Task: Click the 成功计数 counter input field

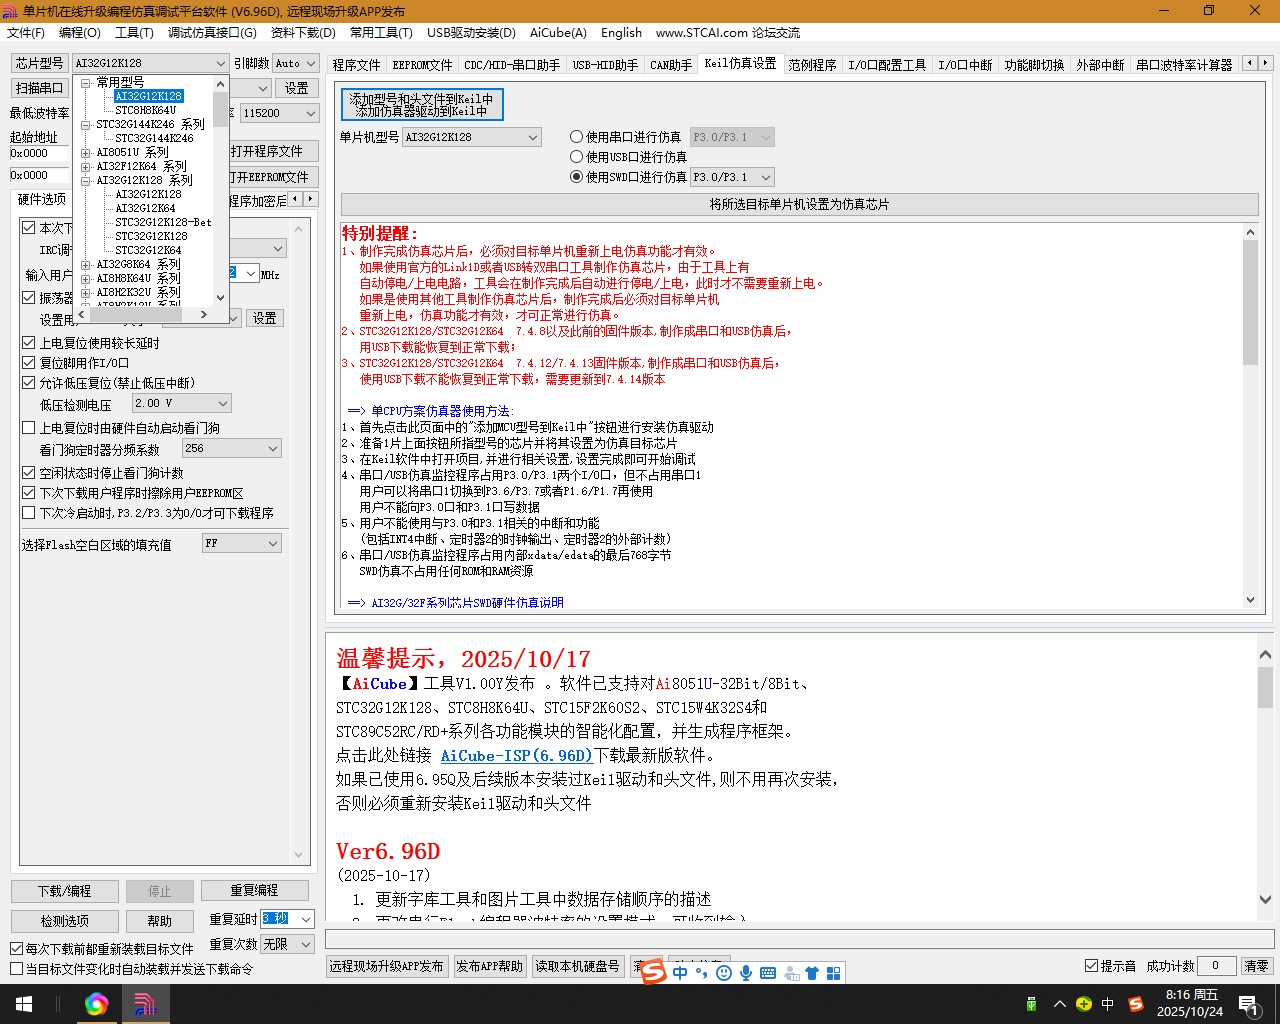Action: [1216, 966]
